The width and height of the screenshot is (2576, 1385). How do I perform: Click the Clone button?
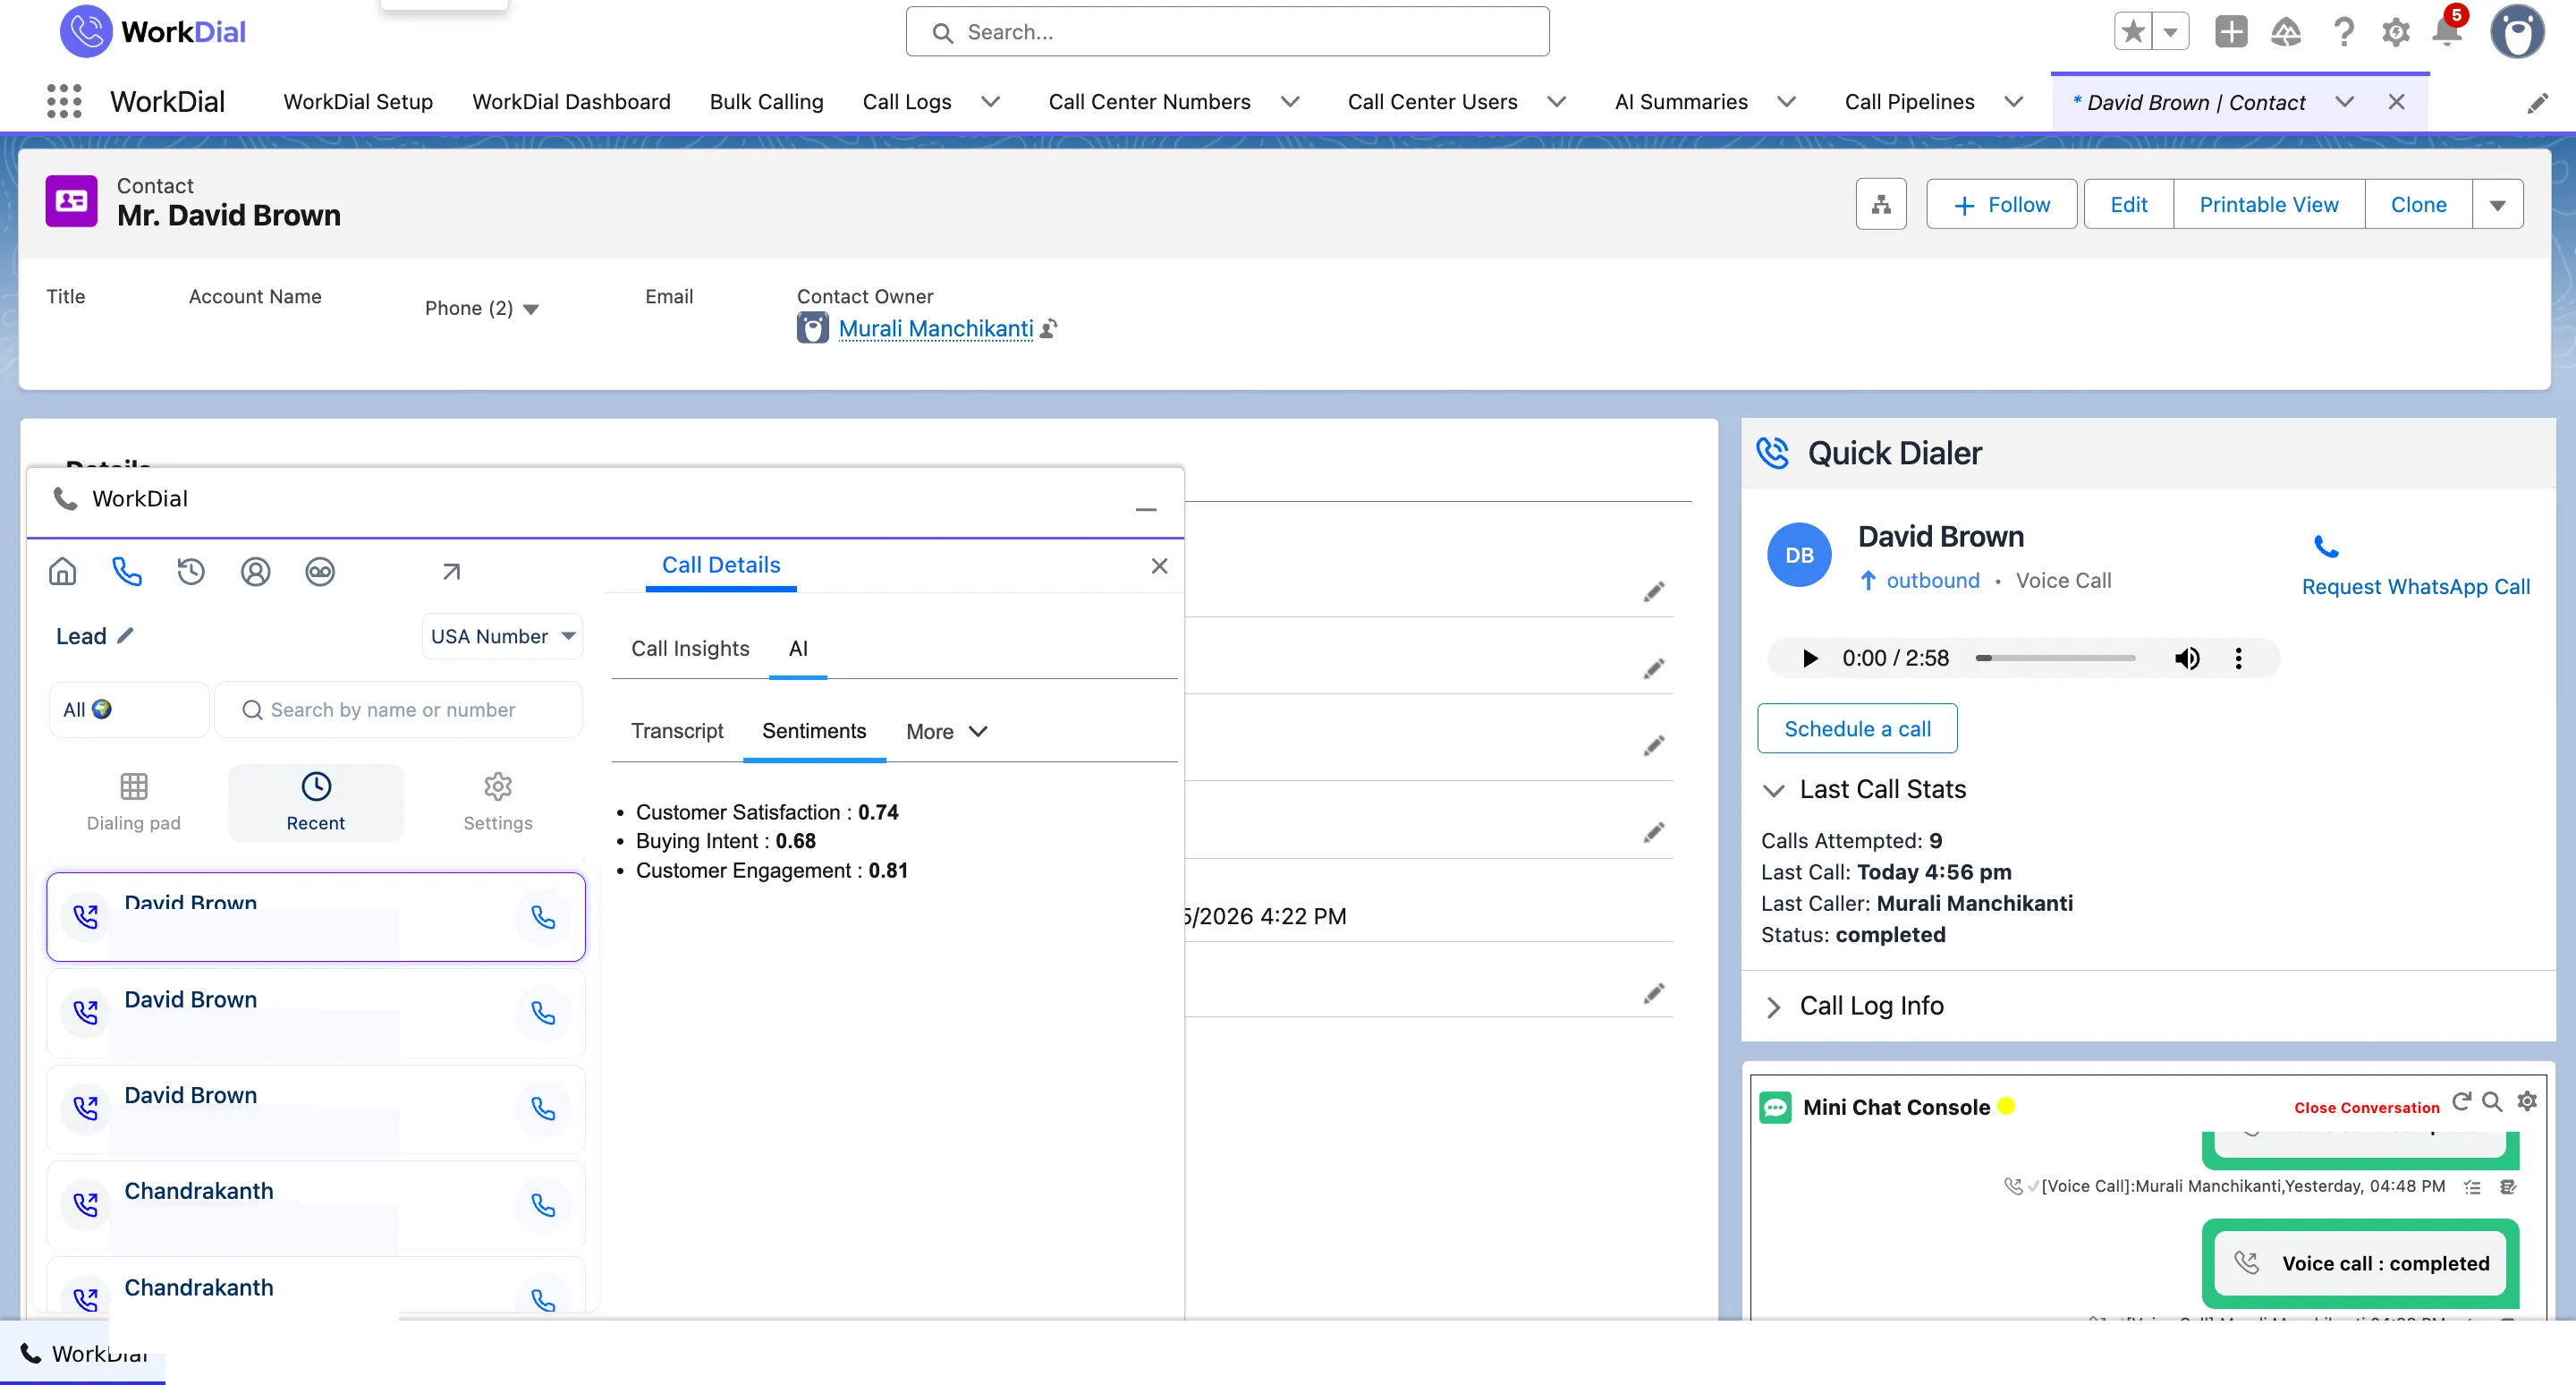pos(2418,205)
